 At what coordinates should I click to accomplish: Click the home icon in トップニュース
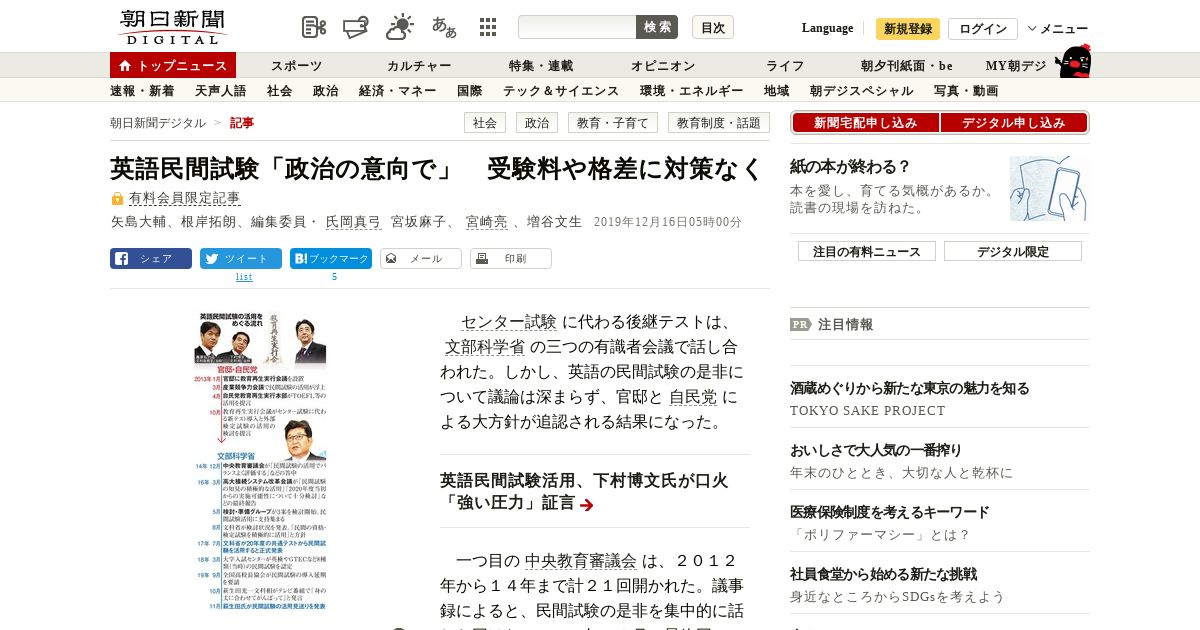(125, 66)
